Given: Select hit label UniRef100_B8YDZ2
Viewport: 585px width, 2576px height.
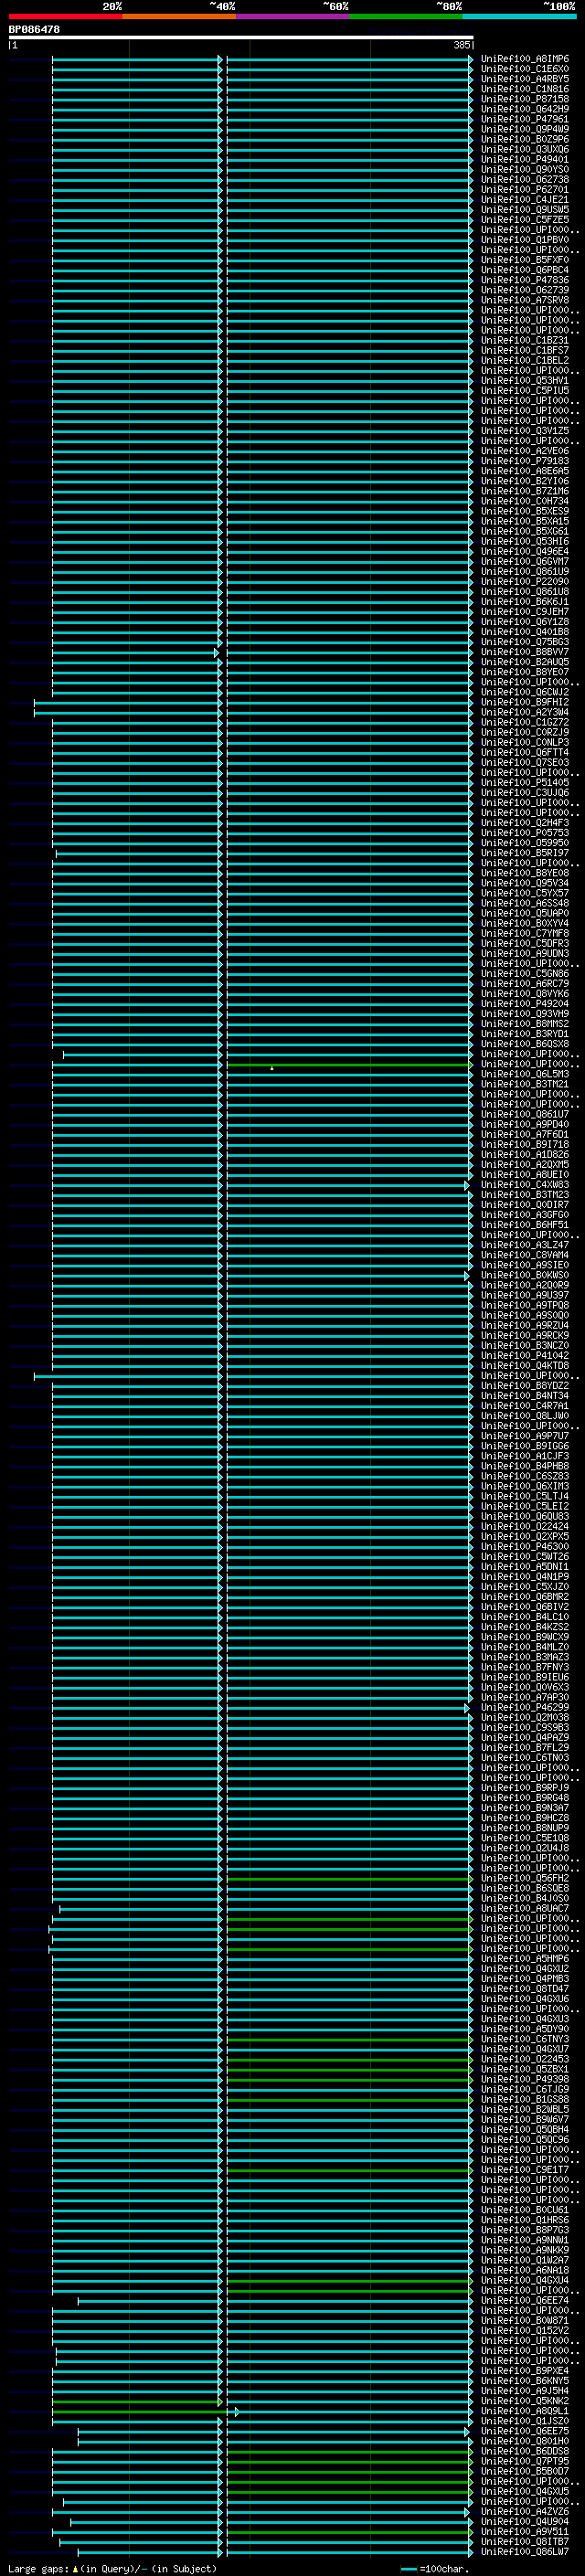Looking at the screenshot, I should coord(525,1386).
